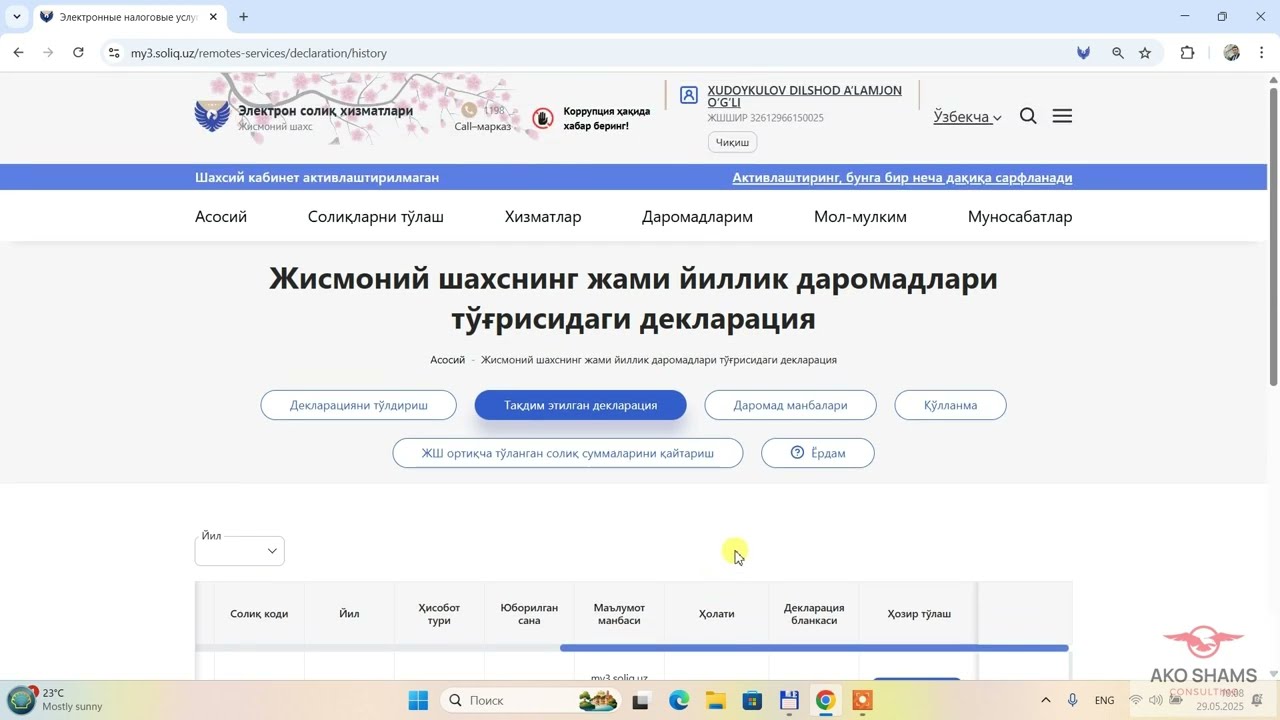
Task: Expand the tab search dropdown
Action: pyautogui.click(x=16, y=17)
